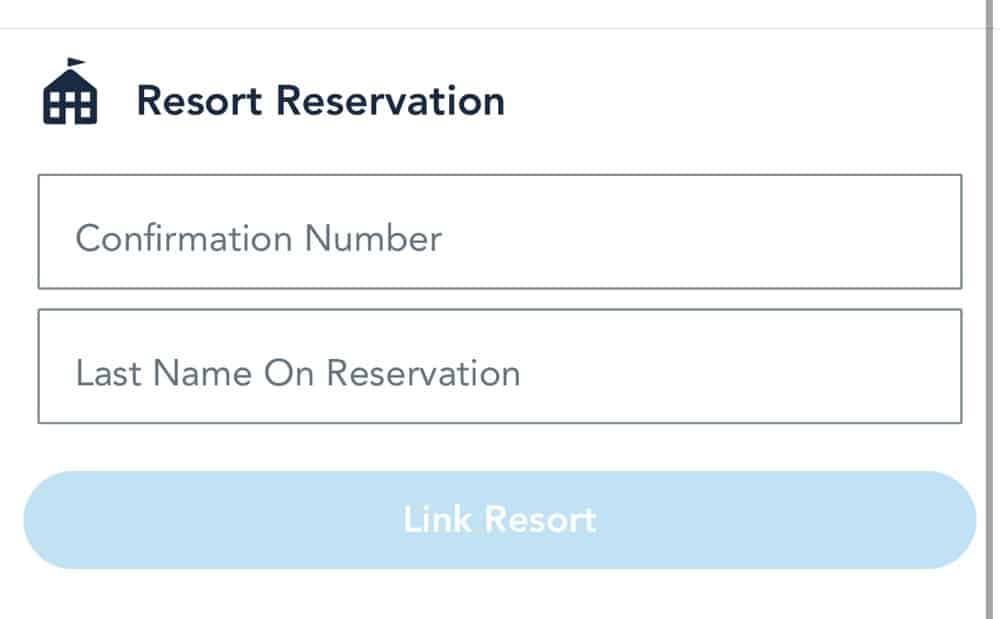This screenshot has height=619, width=1000.
Task: Submit the reservation using Link Resort
Action: [x=500, y=520]
